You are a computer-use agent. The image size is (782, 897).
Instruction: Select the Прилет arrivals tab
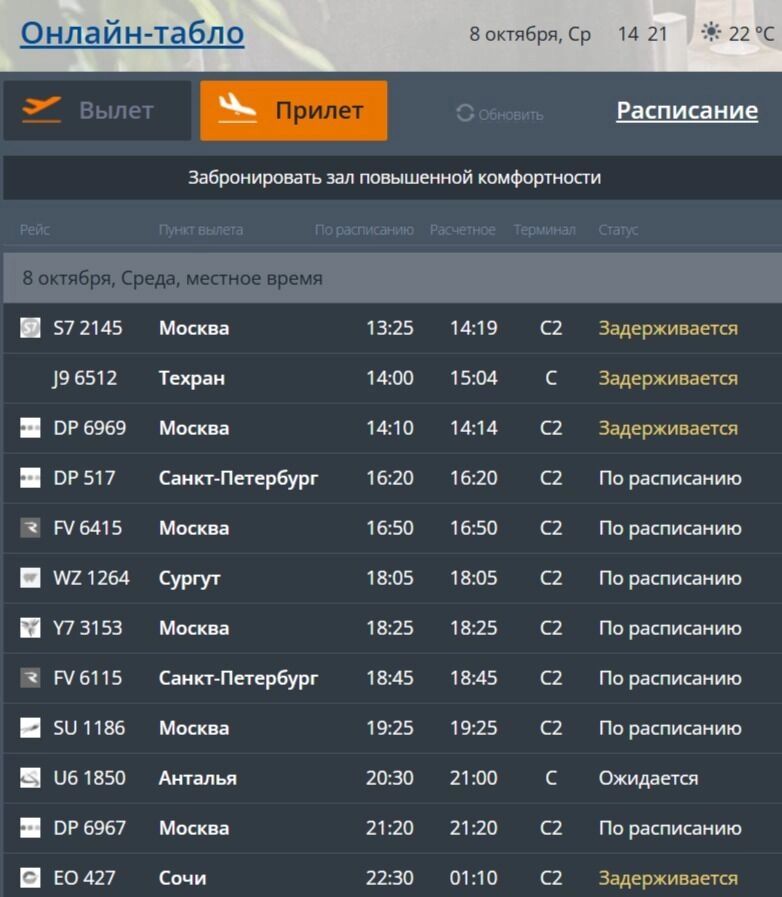293,110
